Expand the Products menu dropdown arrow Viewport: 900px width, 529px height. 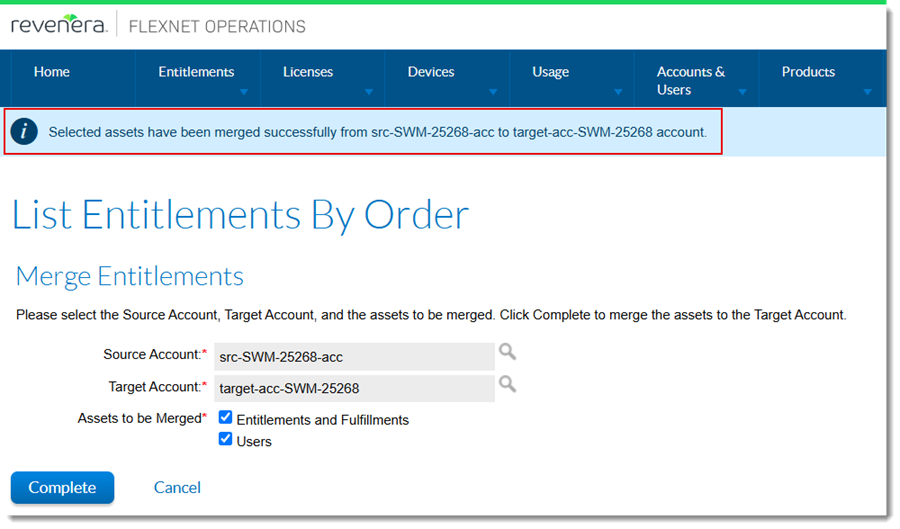(867, 92)
